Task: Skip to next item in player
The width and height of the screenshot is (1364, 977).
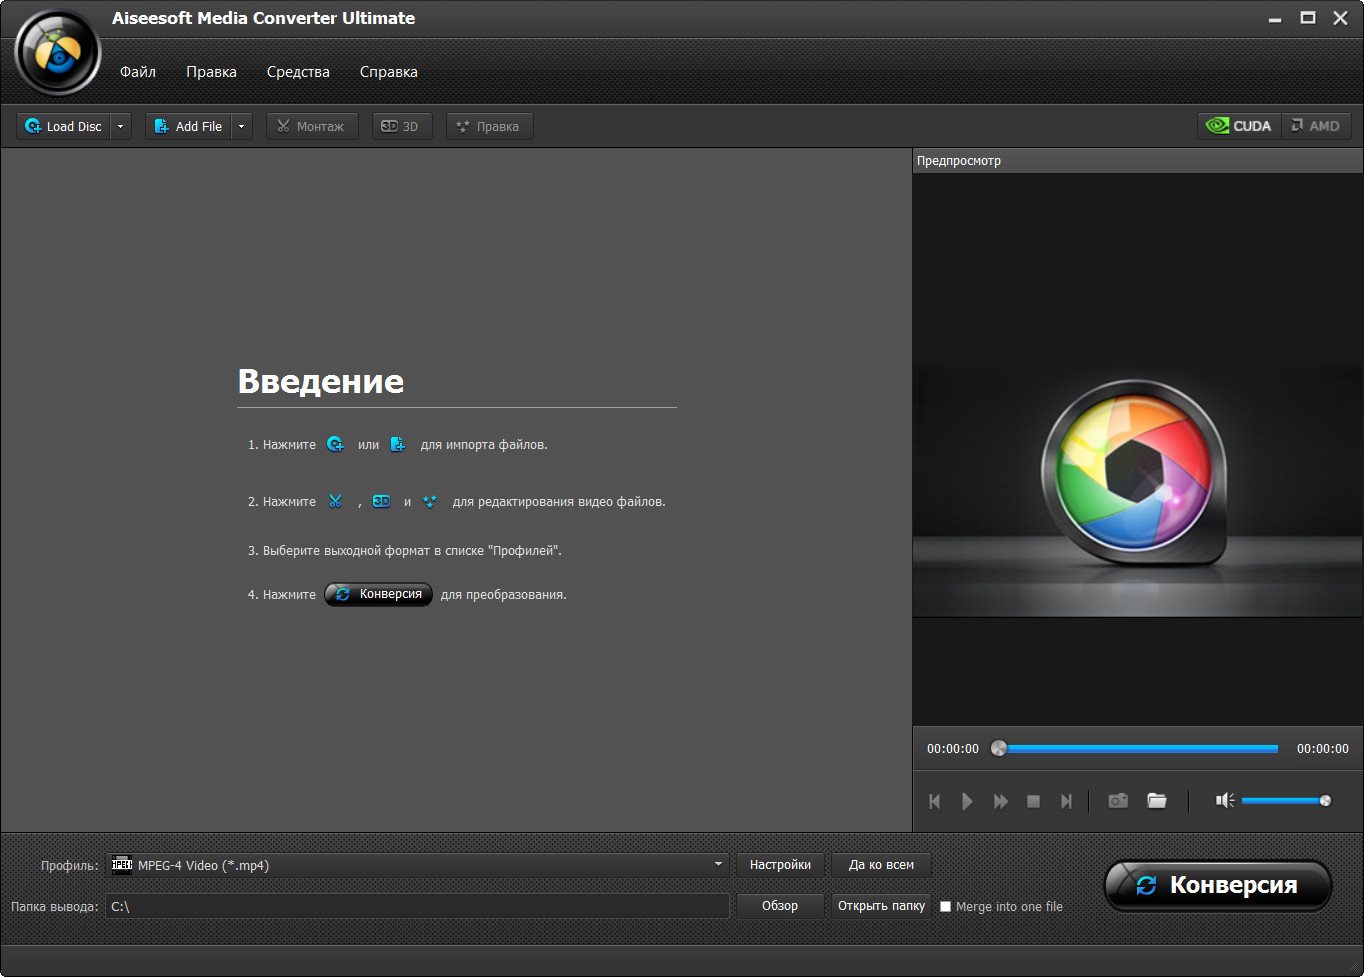Action: [x=1066, y=801]
